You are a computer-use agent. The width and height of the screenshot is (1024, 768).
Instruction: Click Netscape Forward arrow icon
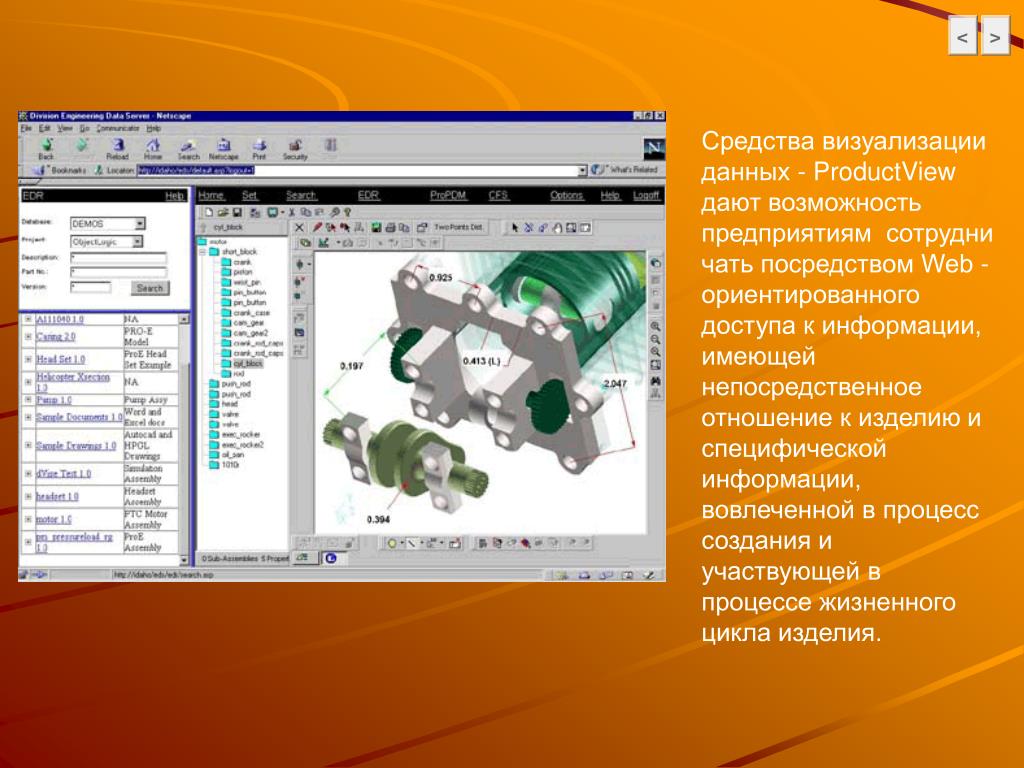(82, 145)
